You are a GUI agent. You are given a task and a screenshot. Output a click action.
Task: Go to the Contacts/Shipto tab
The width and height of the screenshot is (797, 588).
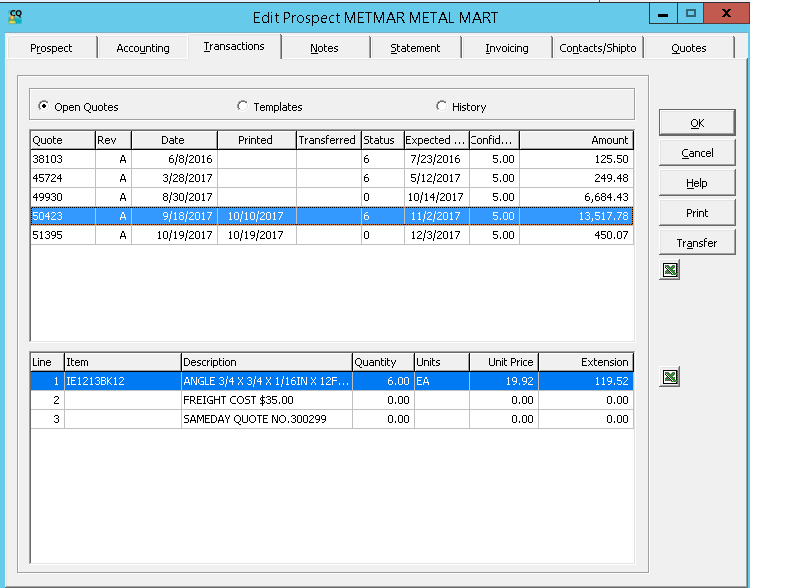click(x=597, y=48)
